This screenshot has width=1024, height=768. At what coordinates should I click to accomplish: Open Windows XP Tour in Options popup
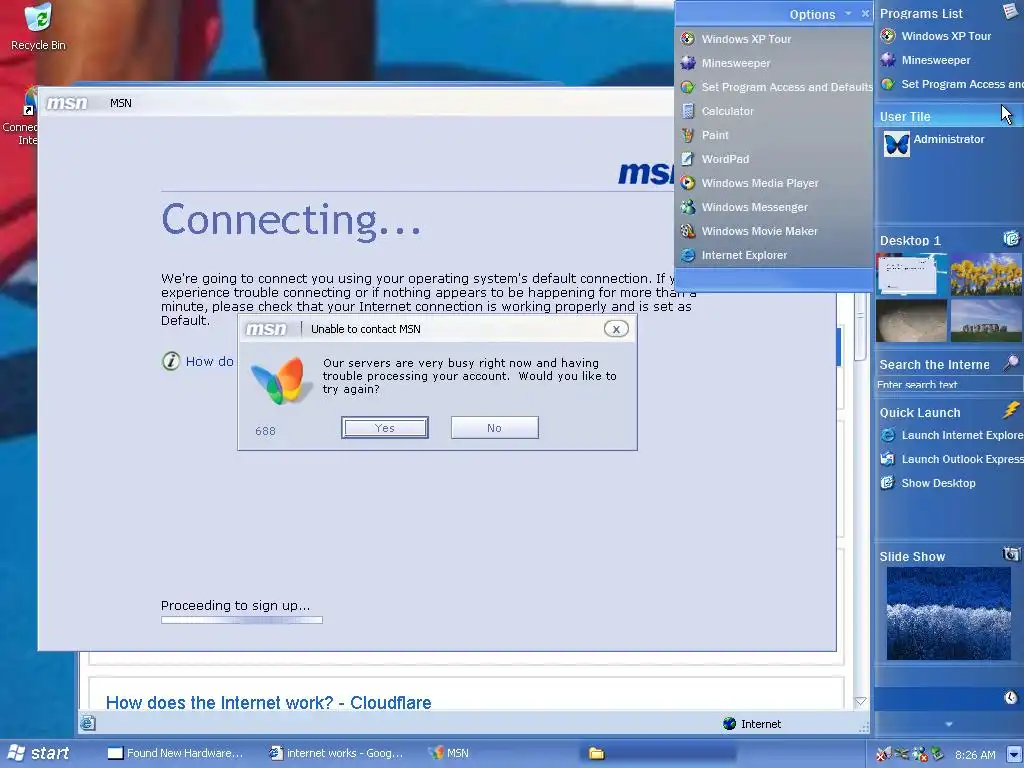[774, 39]
